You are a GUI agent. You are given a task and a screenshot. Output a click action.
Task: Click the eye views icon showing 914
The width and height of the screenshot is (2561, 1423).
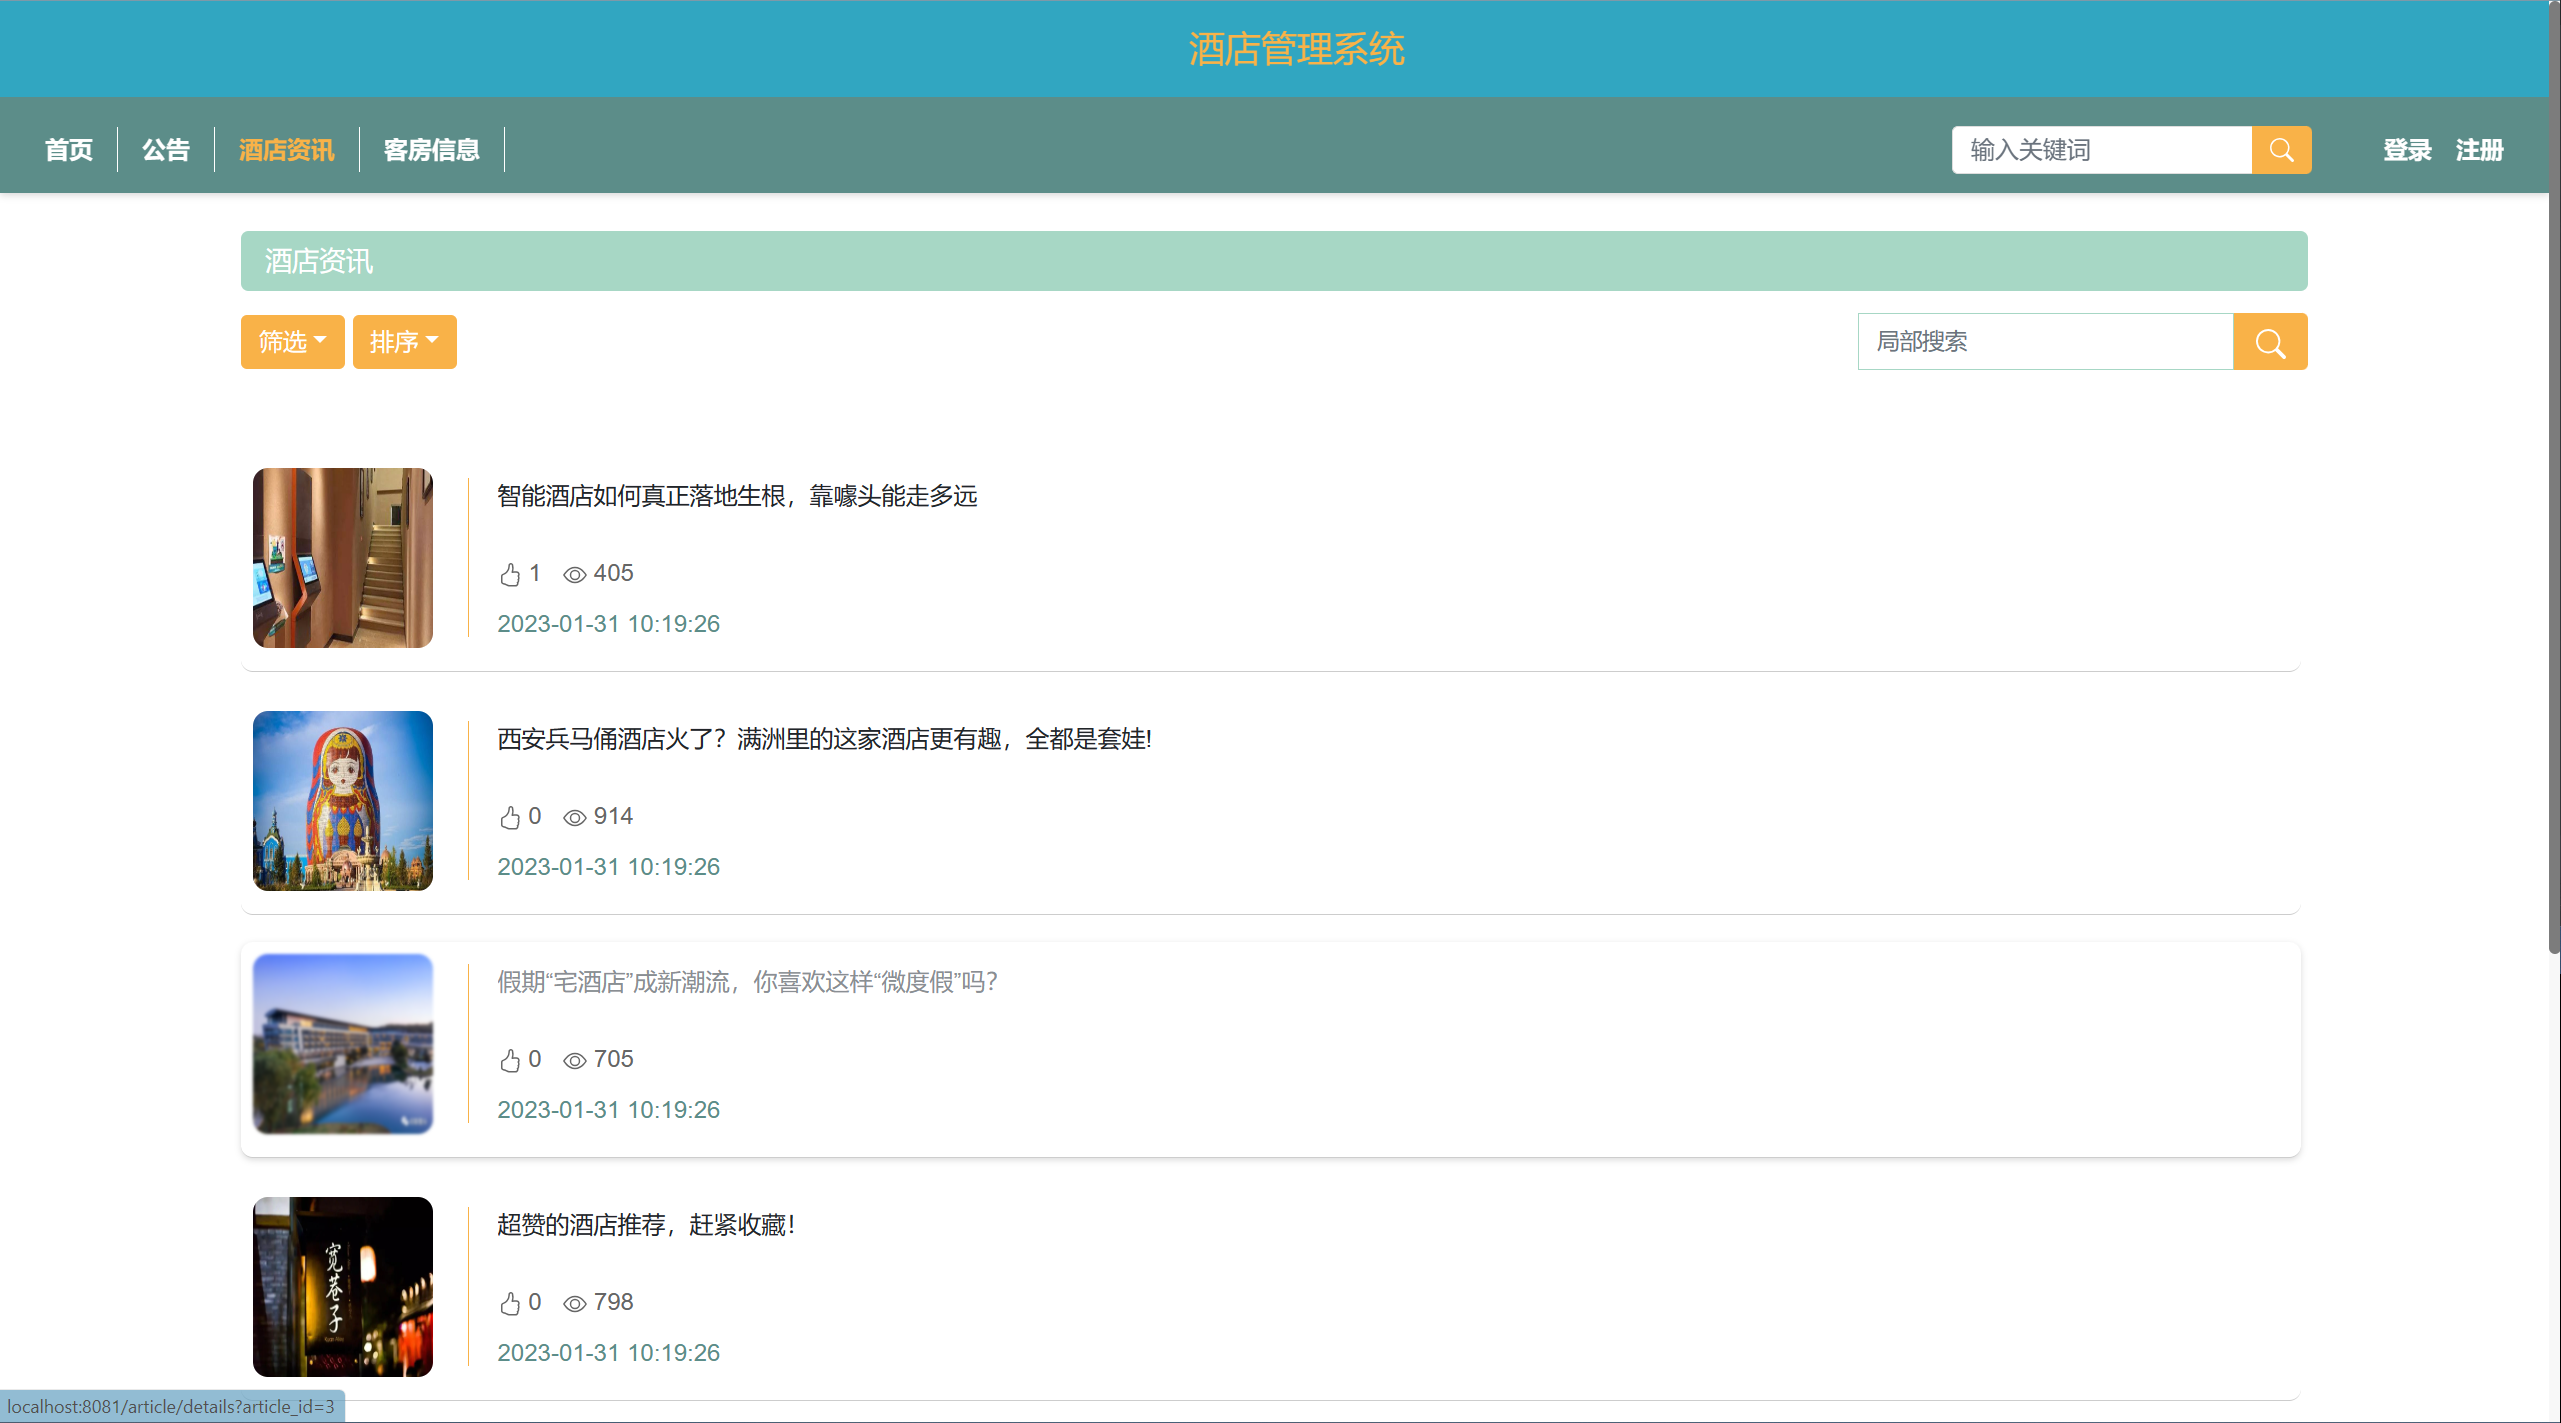pyautogui.click(x=574, y=818)
